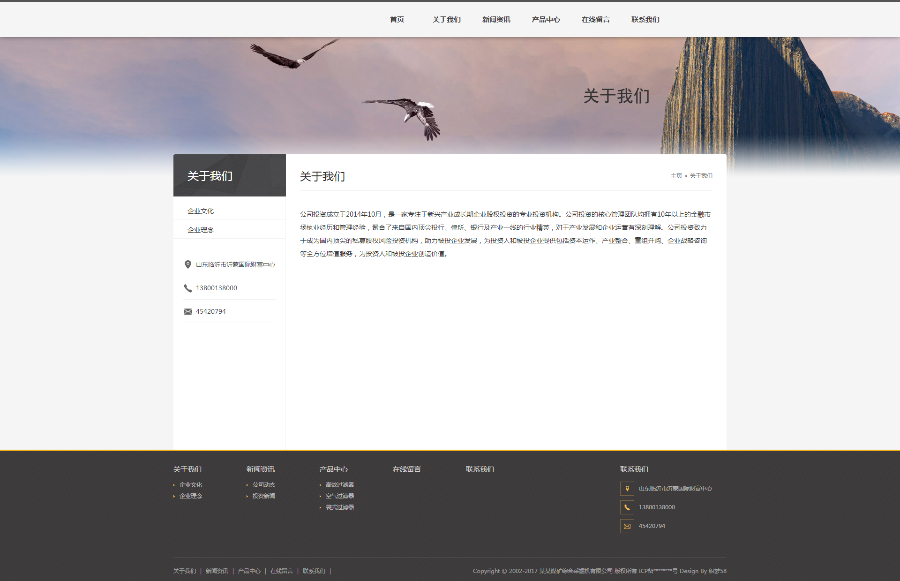Click the sidebar address text beside pin

235,264
